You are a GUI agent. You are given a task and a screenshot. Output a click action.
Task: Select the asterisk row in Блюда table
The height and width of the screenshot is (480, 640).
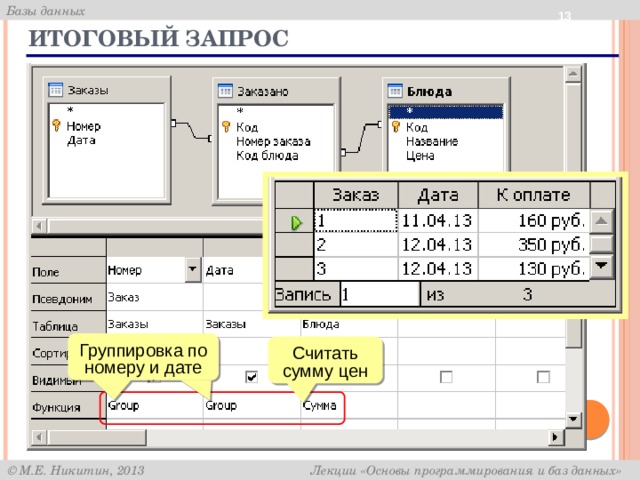(x=445, y=111)
